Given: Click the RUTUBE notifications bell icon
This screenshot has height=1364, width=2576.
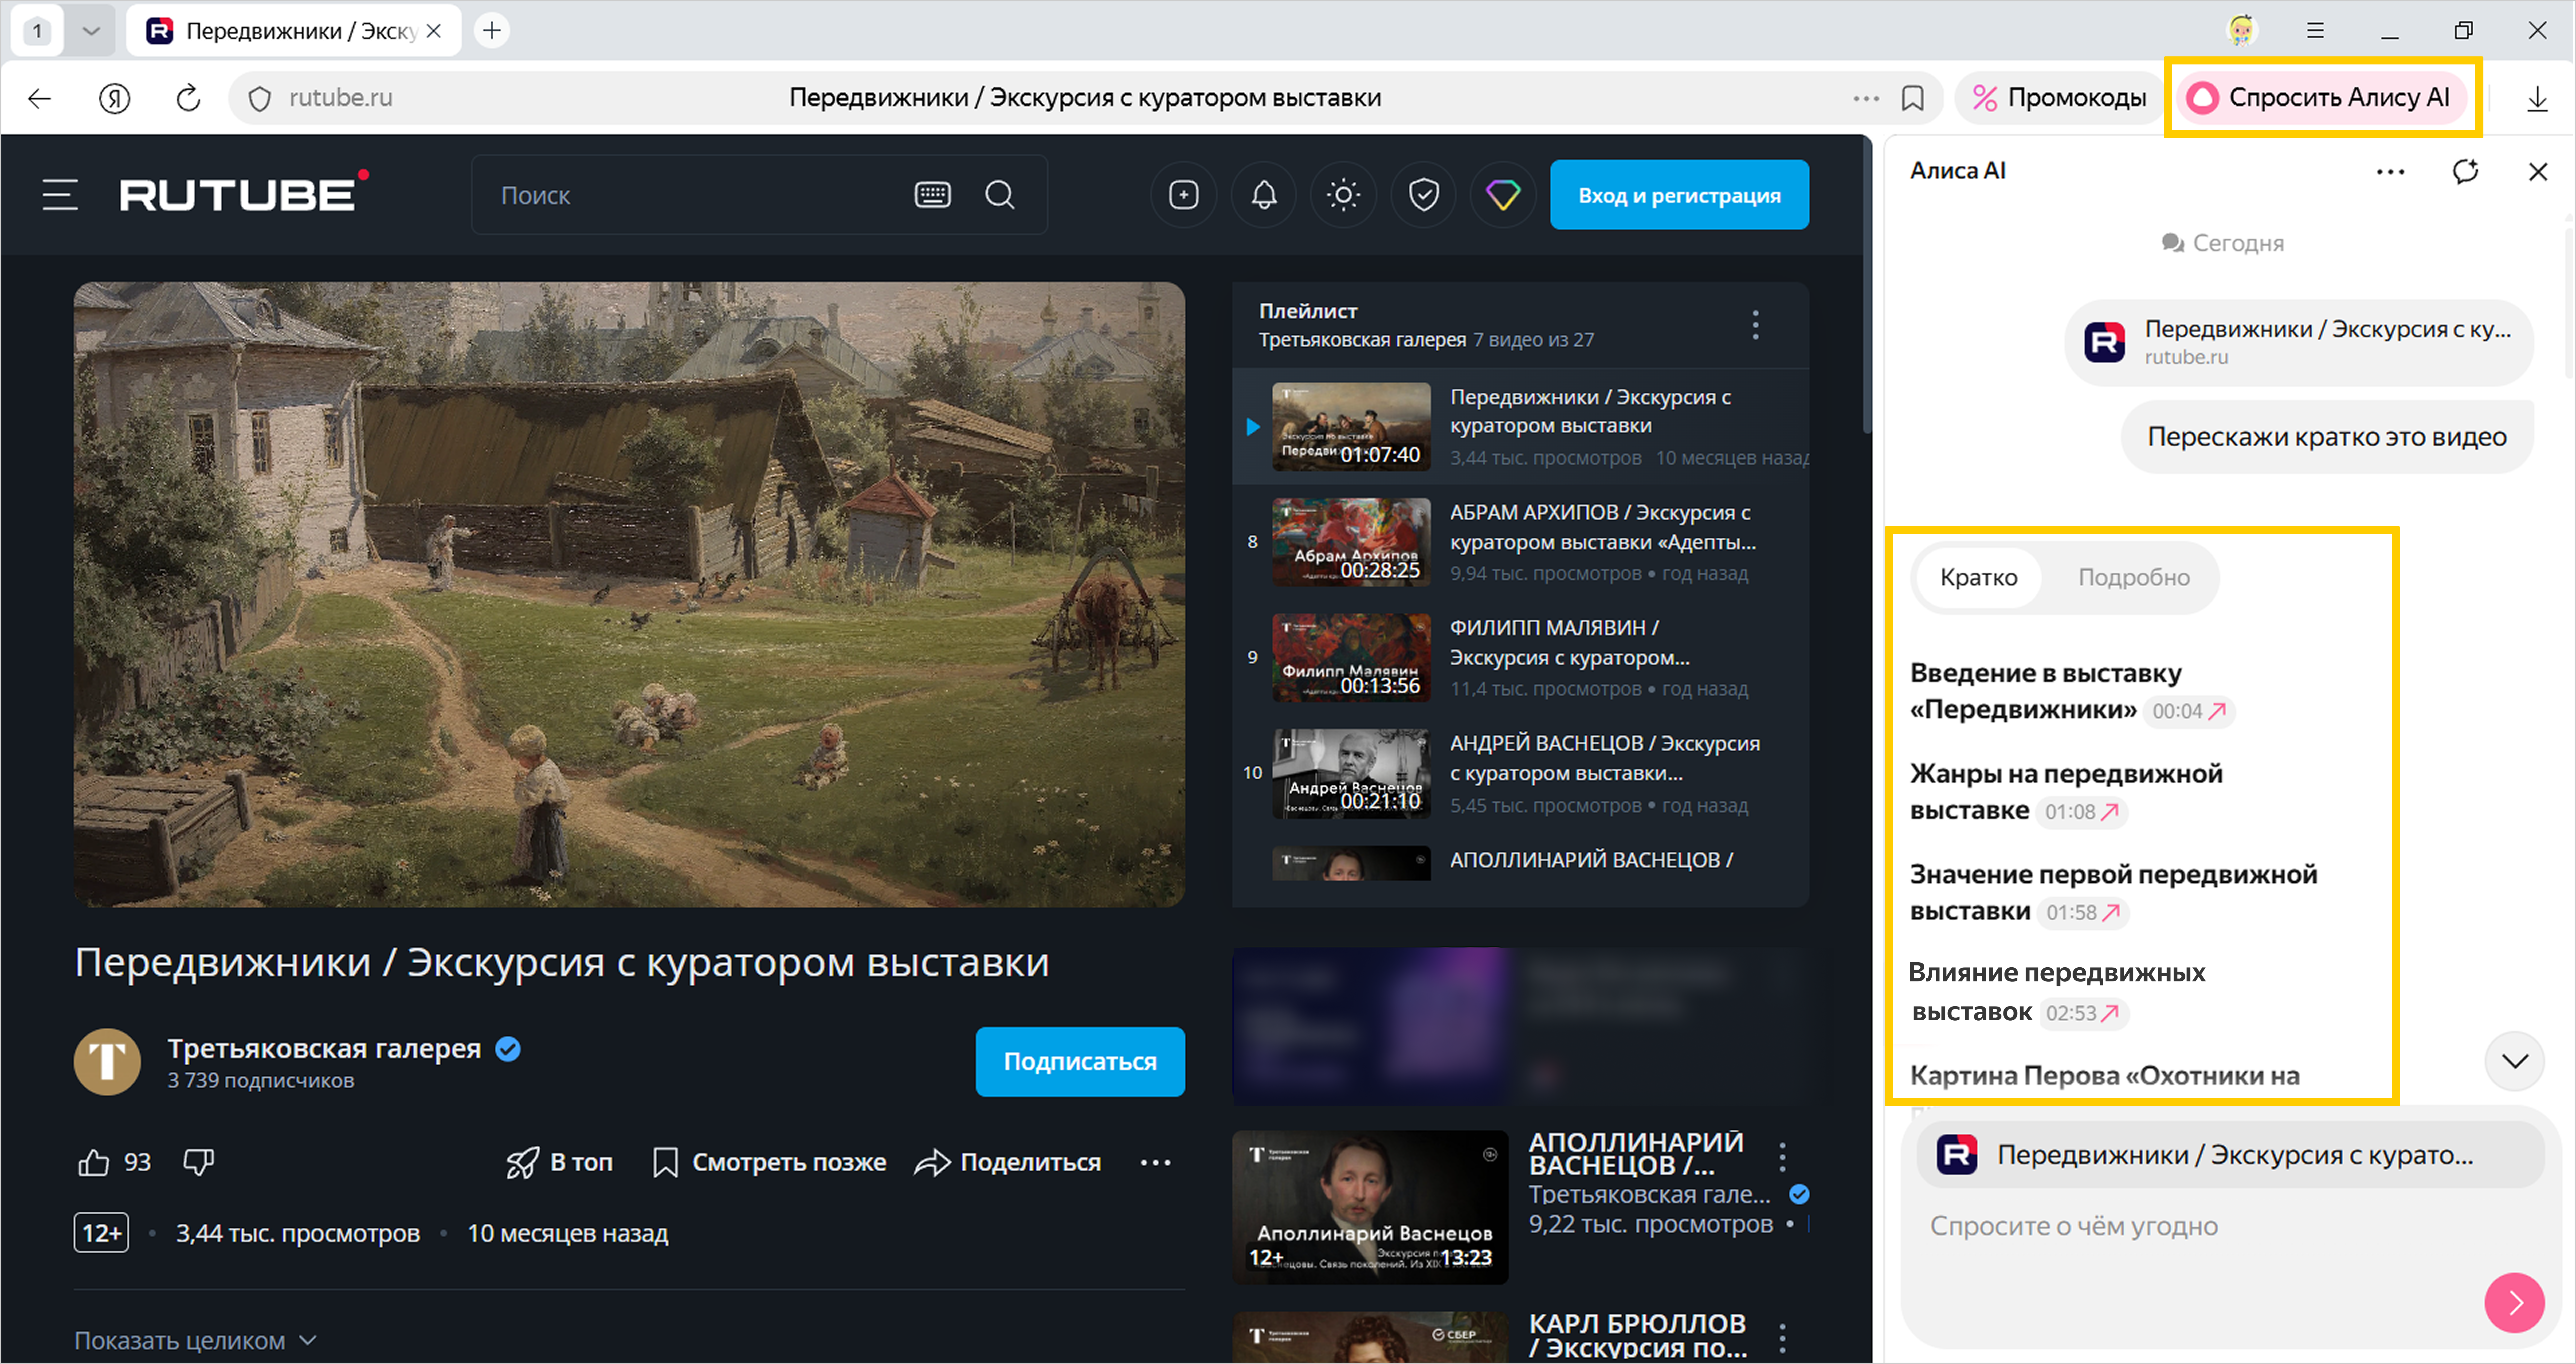Looking at the screenshot, I should 1264,195.
